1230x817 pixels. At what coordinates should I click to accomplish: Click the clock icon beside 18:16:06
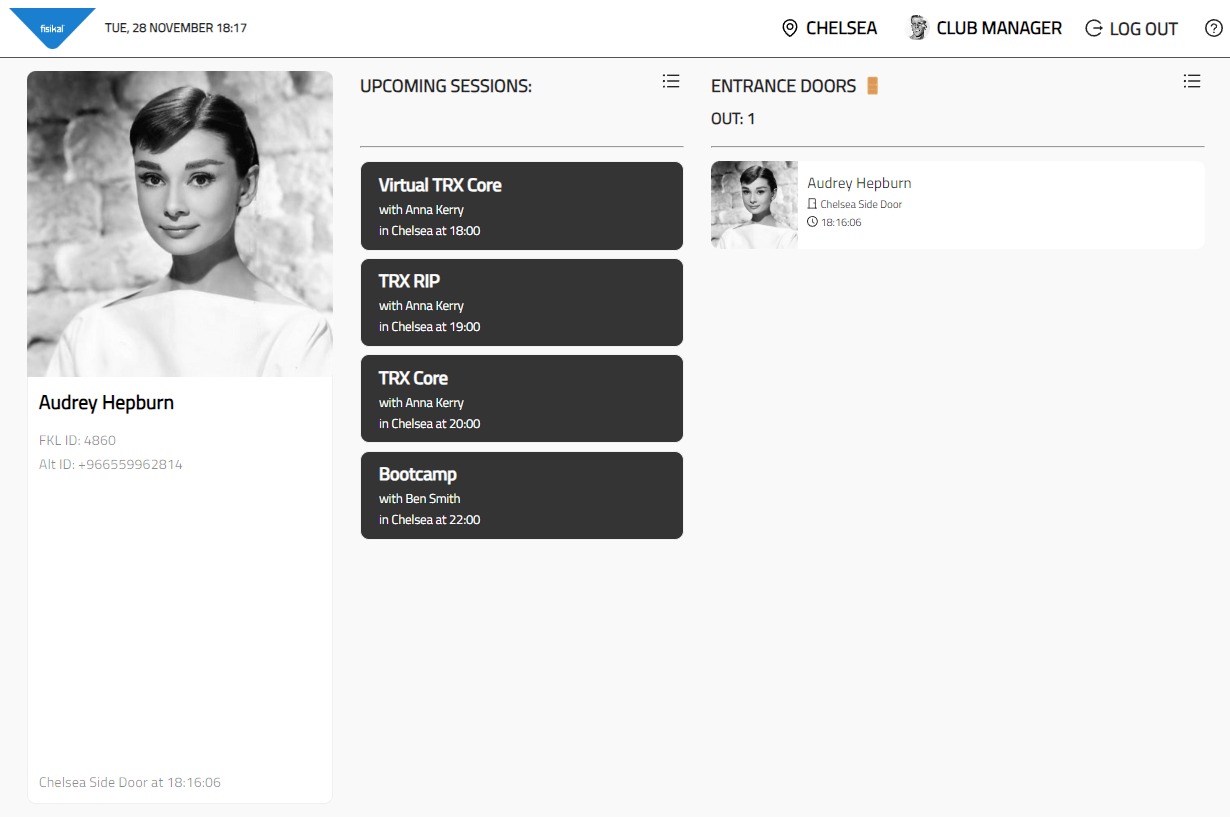[812, 222]
